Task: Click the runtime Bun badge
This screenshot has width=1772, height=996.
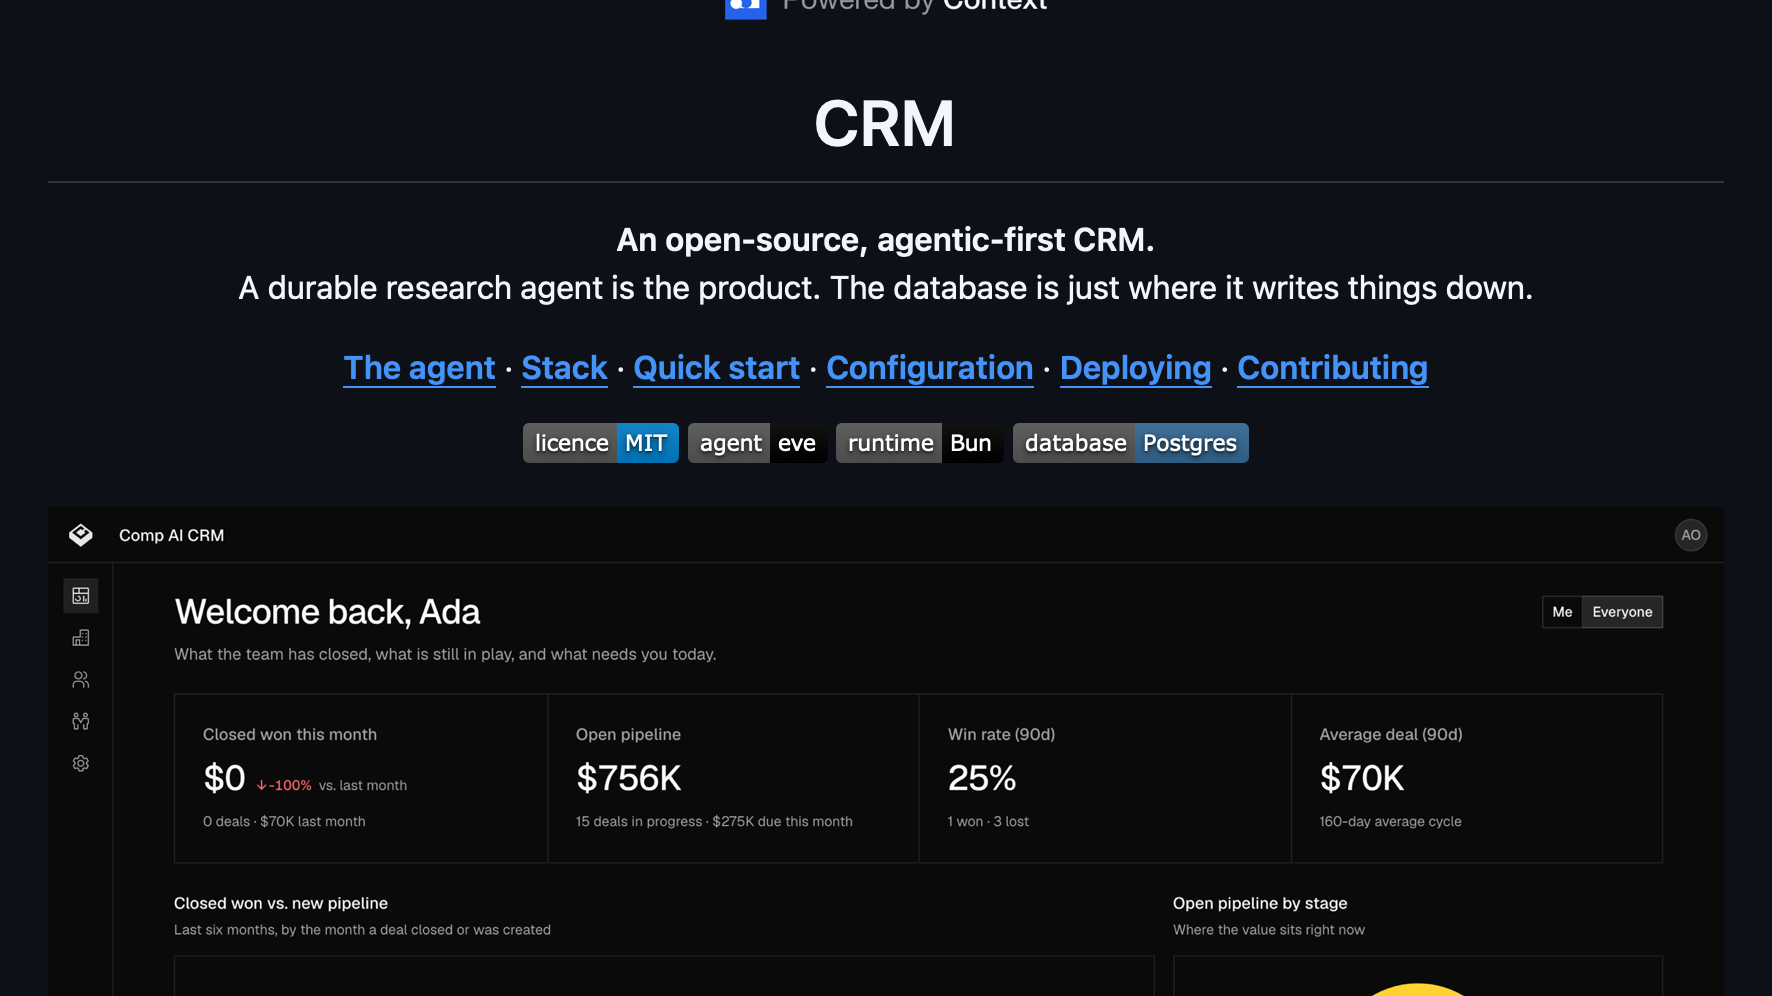Action: click(x=920, y=443)
